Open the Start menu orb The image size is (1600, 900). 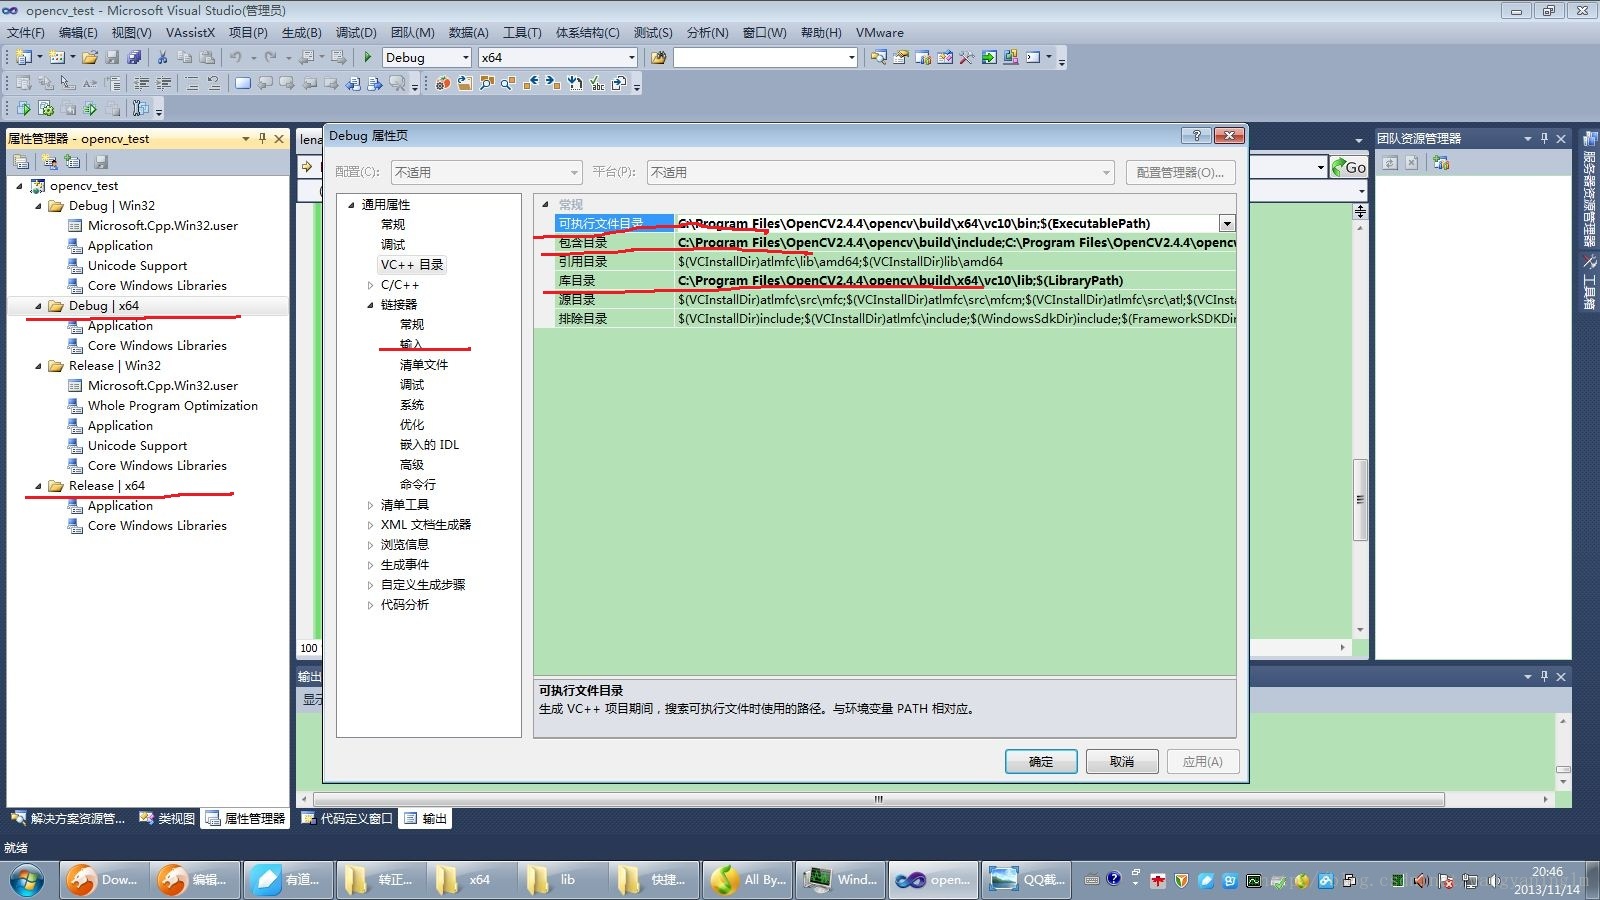(x=27, y=880)
